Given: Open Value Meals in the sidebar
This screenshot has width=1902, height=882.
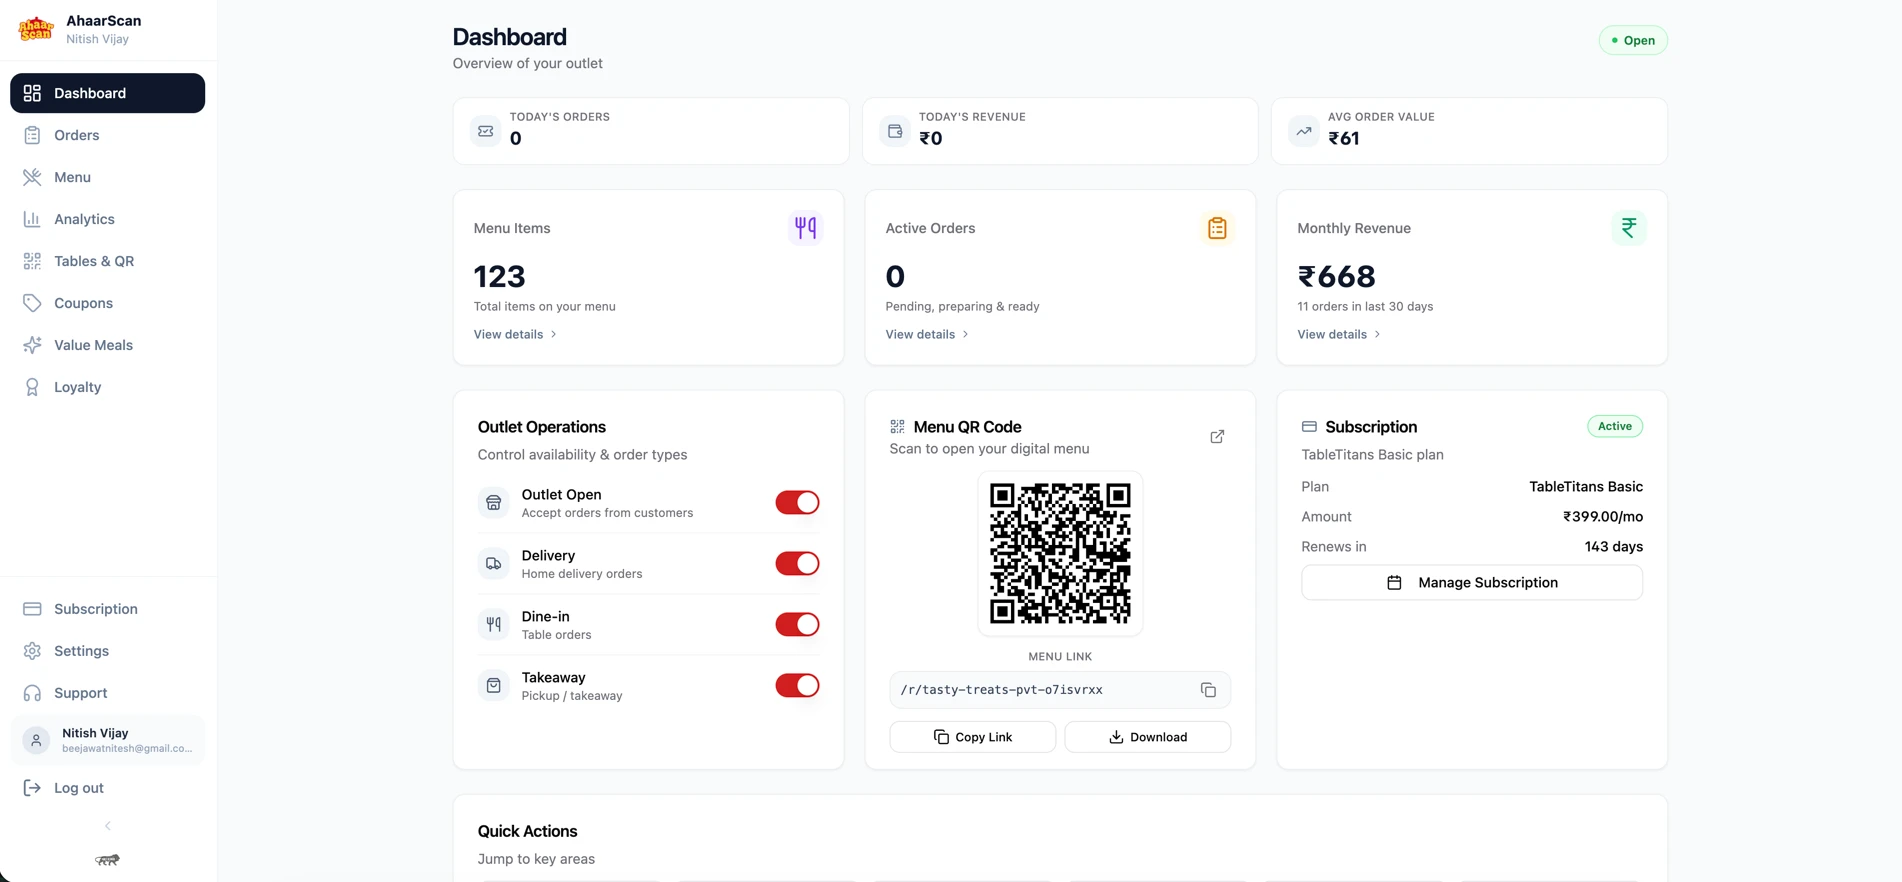Looking at the screenshot, I should (x=108, y=345).
